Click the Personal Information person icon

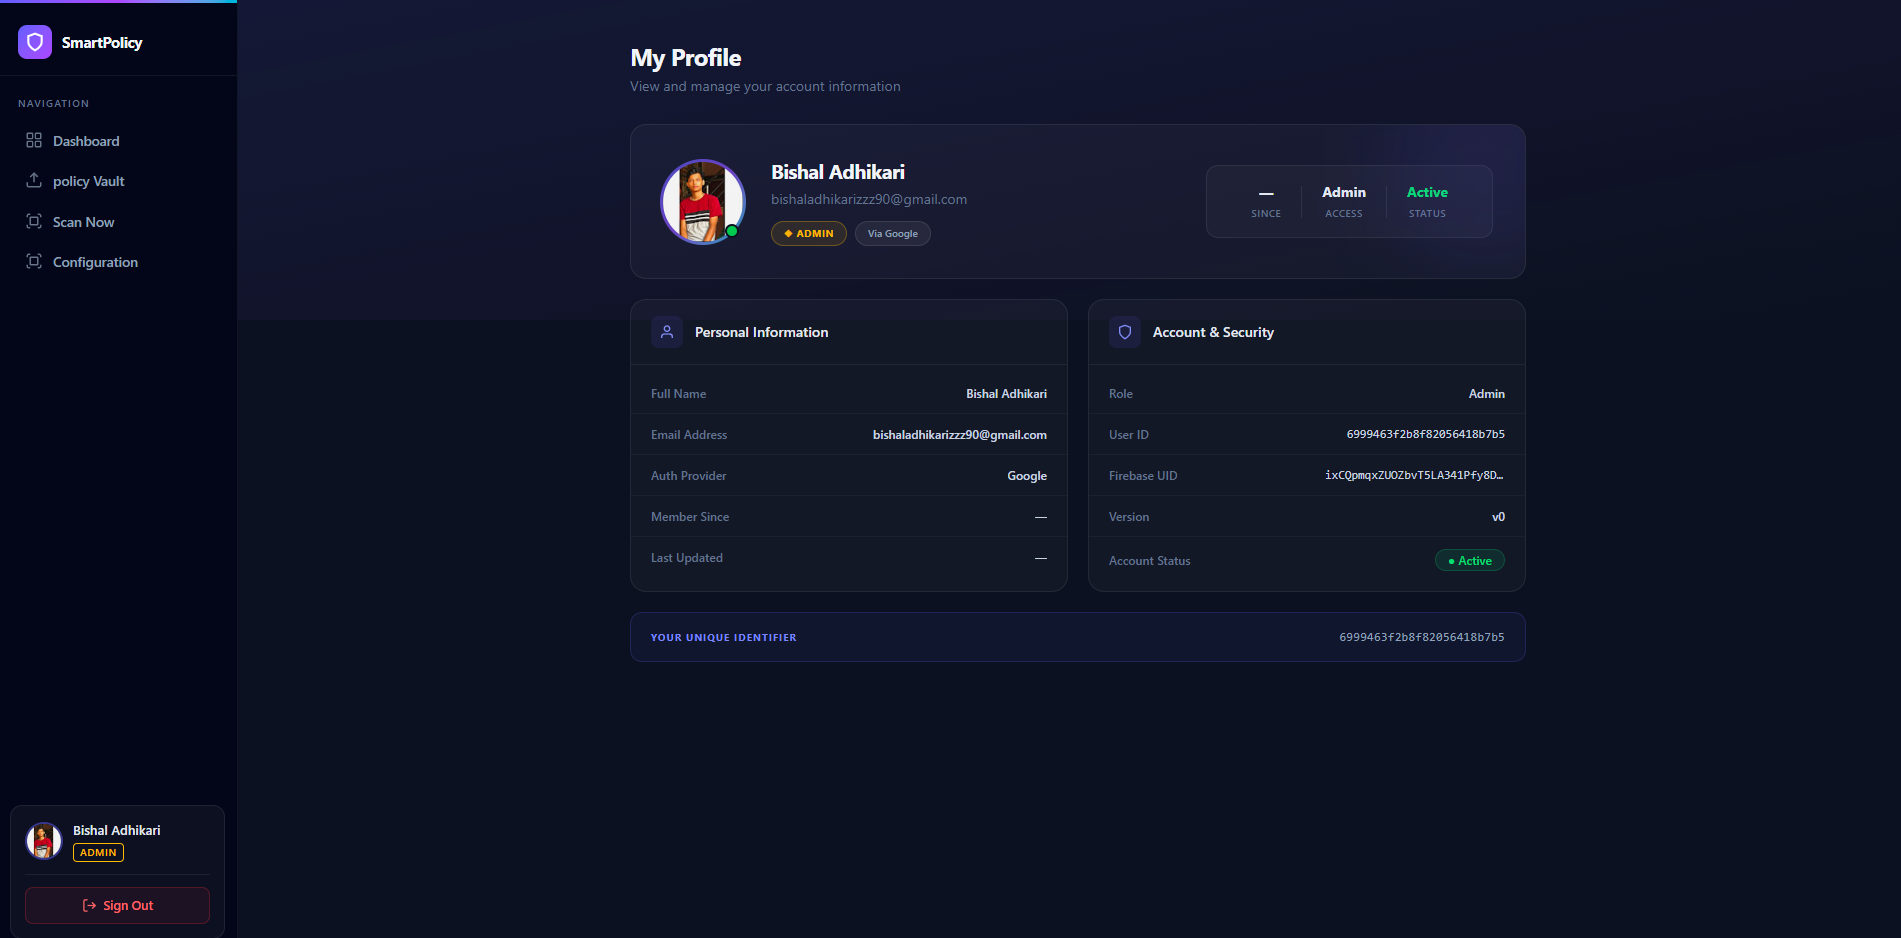coord(667,332)
